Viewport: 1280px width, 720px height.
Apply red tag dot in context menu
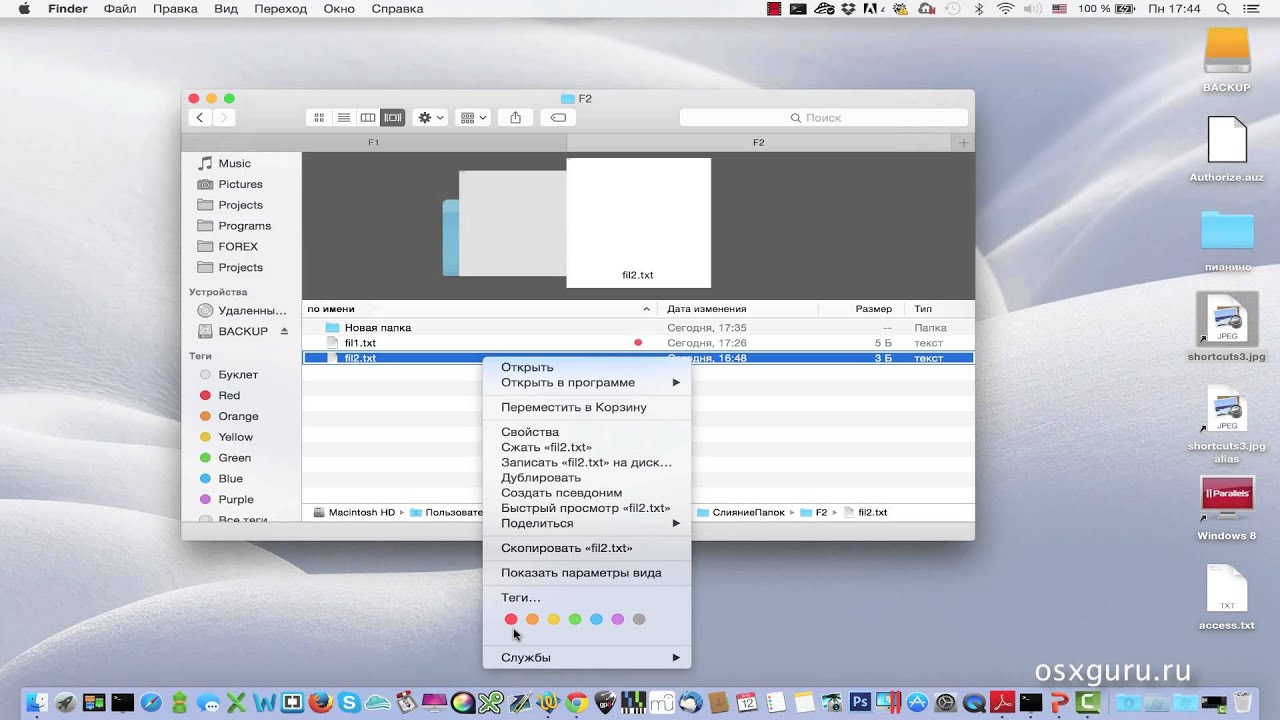pos(511,620)
